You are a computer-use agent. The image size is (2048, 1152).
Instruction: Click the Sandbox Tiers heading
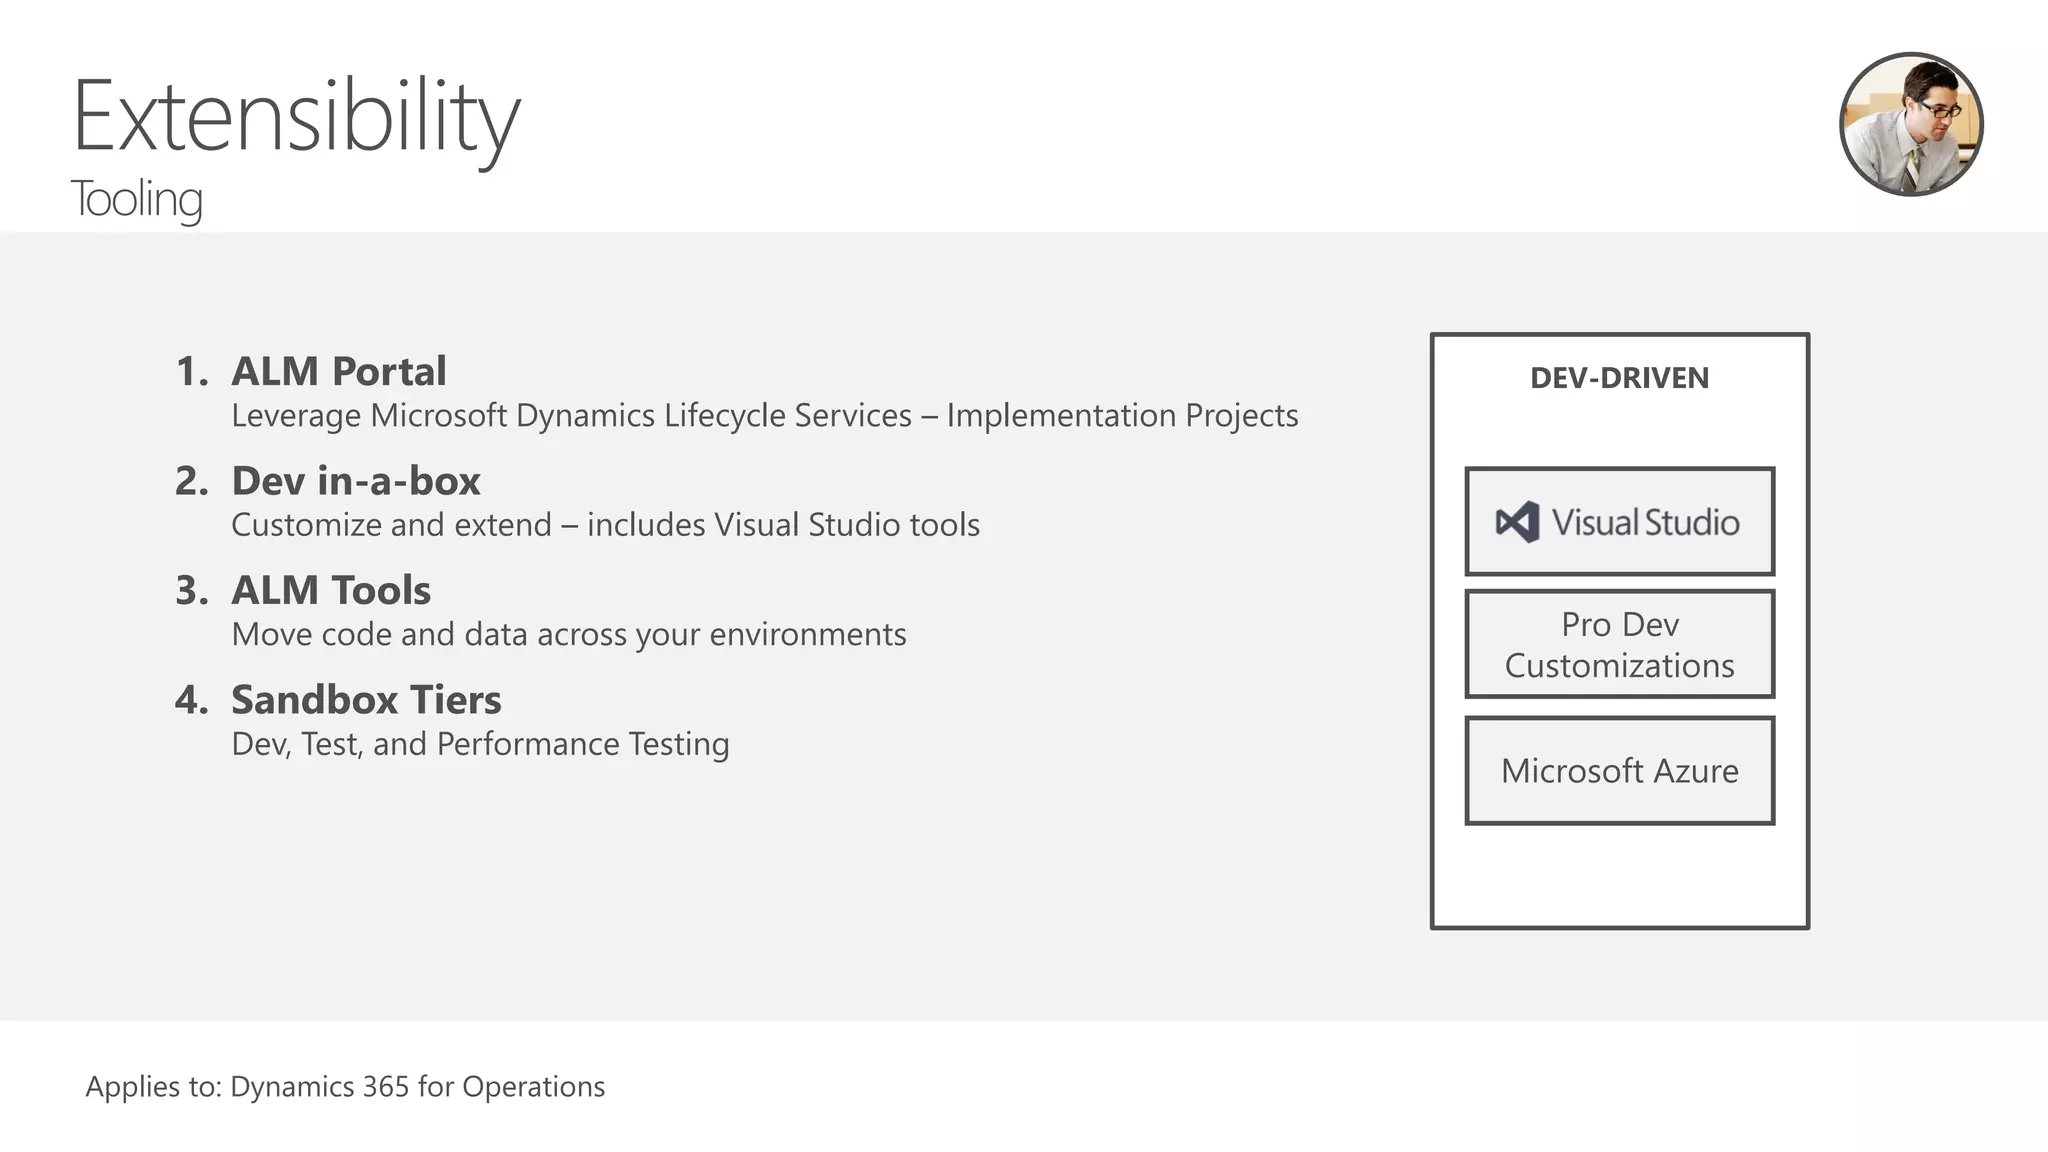pos(366,700)
